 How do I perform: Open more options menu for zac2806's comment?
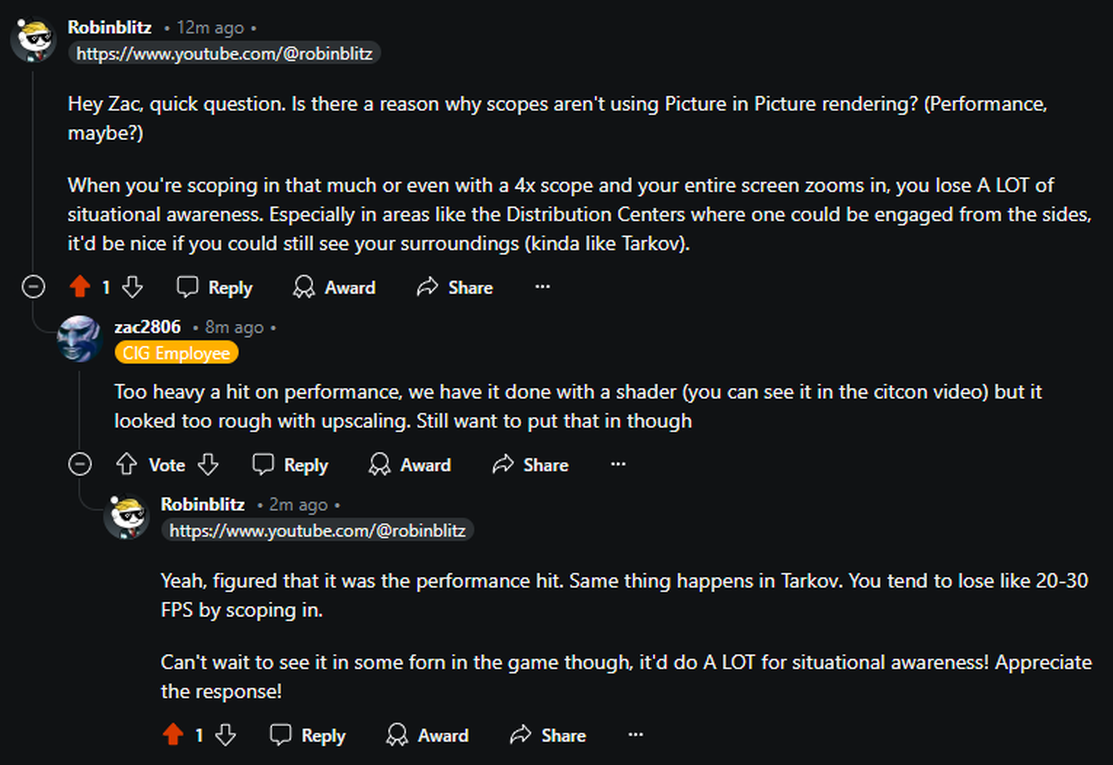(x=618, y=465)
